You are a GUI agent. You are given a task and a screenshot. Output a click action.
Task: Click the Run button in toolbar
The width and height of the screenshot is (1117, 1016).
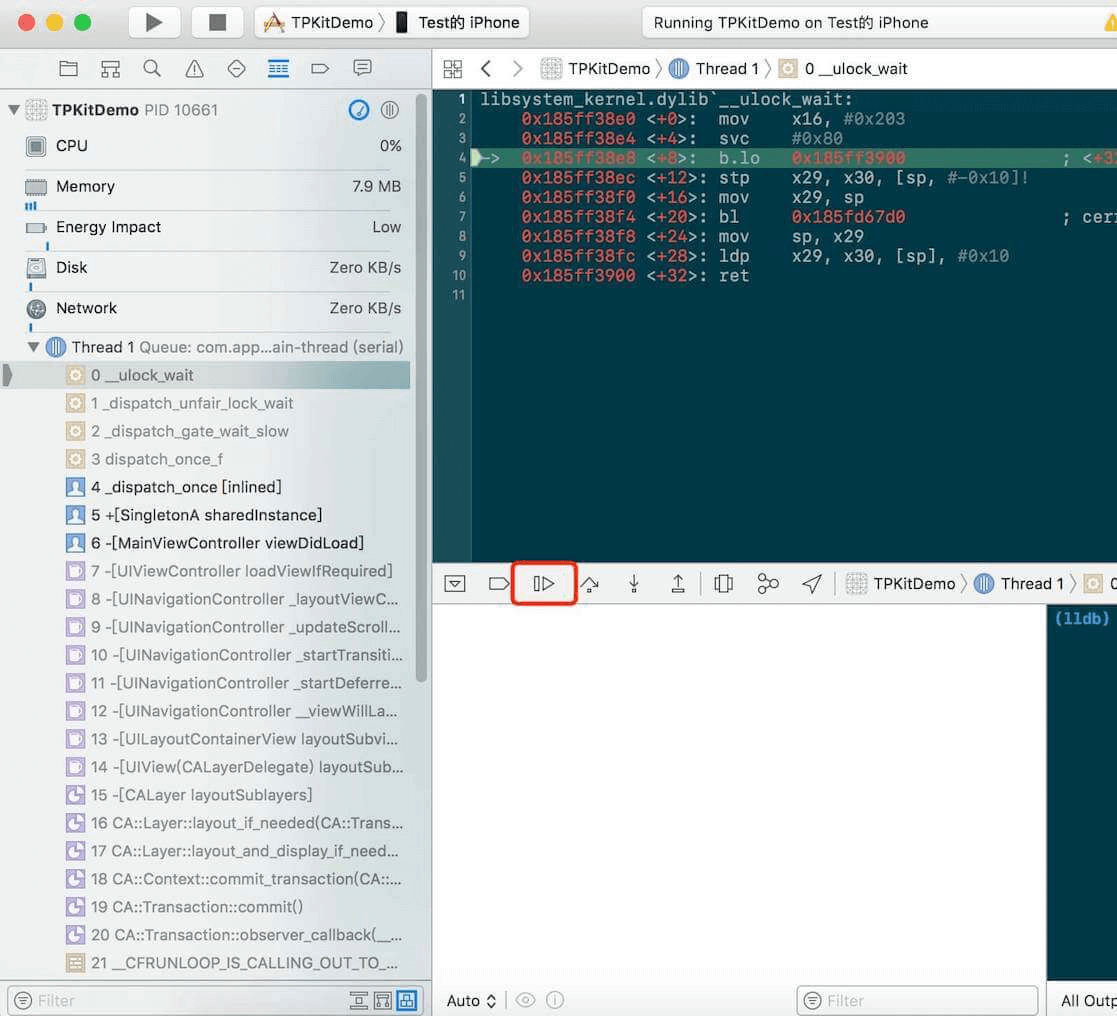(154, 22)
